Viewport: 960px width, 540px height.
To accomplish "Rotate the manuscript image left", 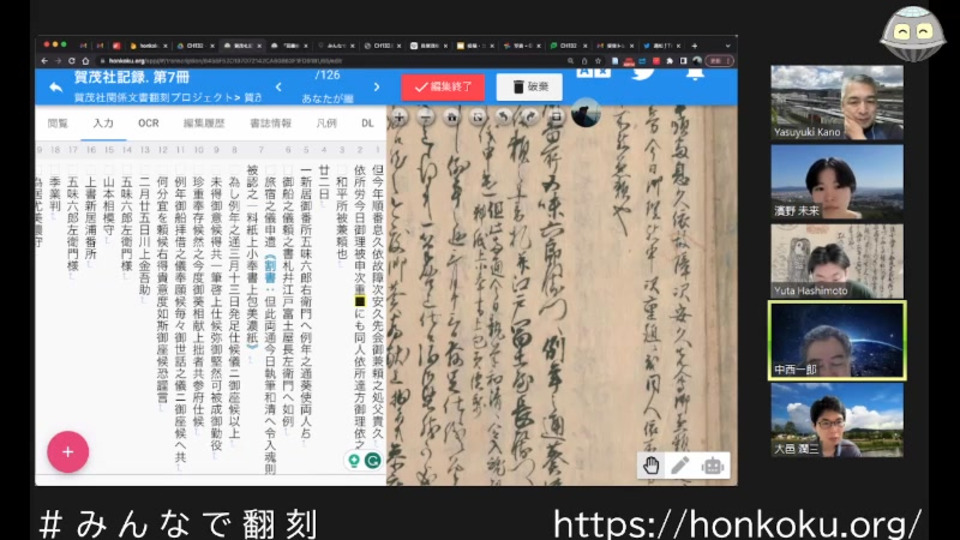I will pyautogui.click(x=504, y=117).
